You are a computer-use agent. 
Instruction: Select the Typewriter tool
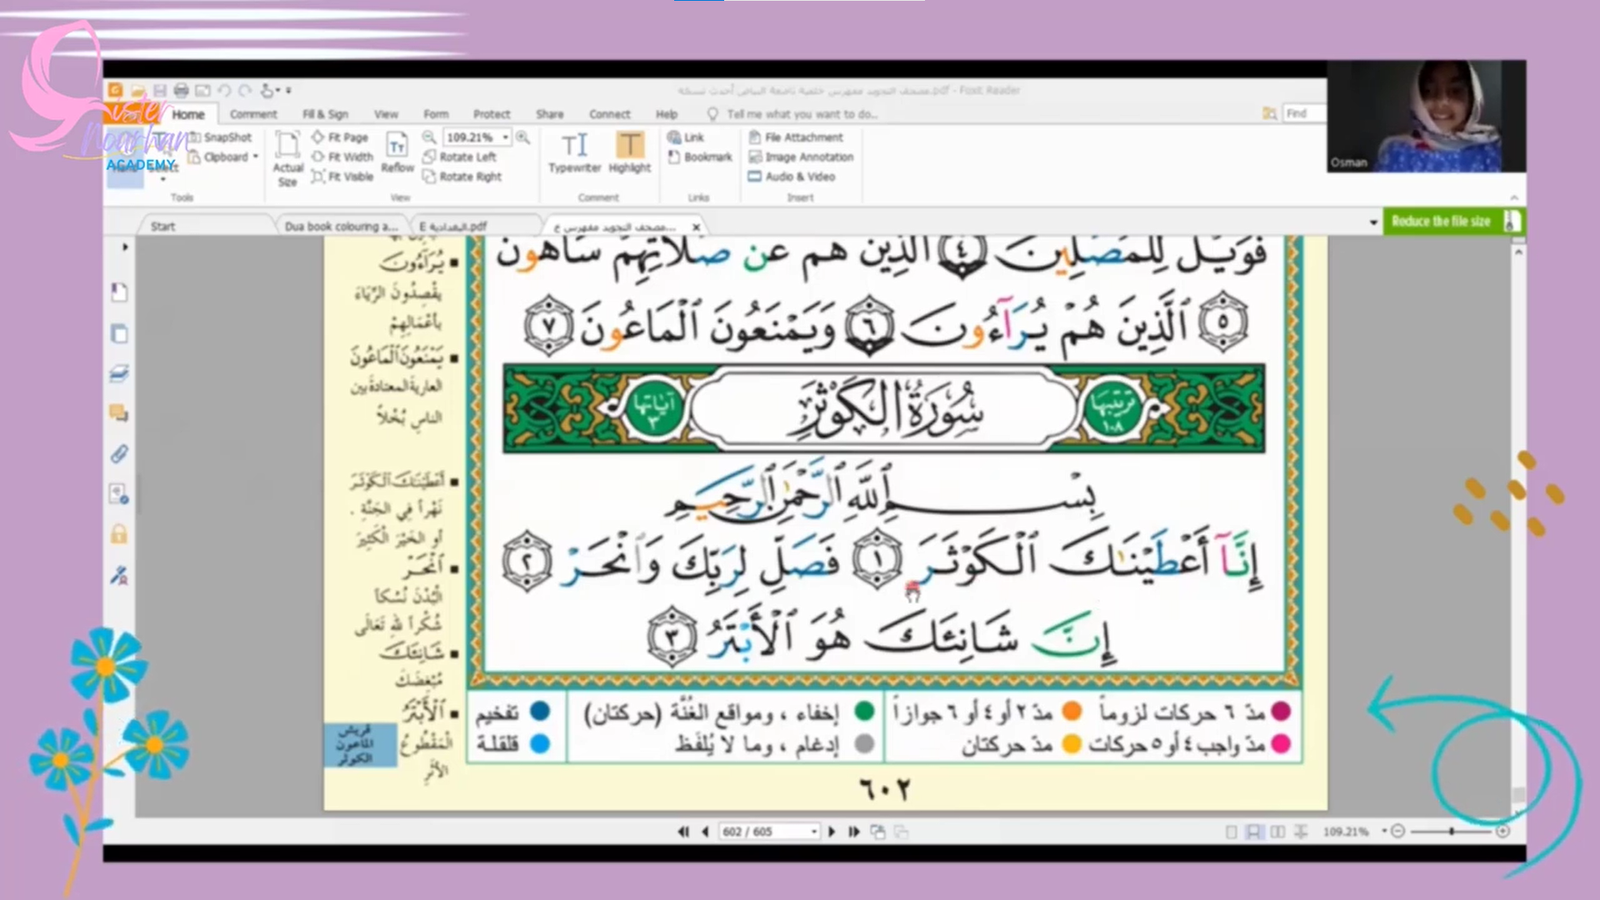(575, 153)
